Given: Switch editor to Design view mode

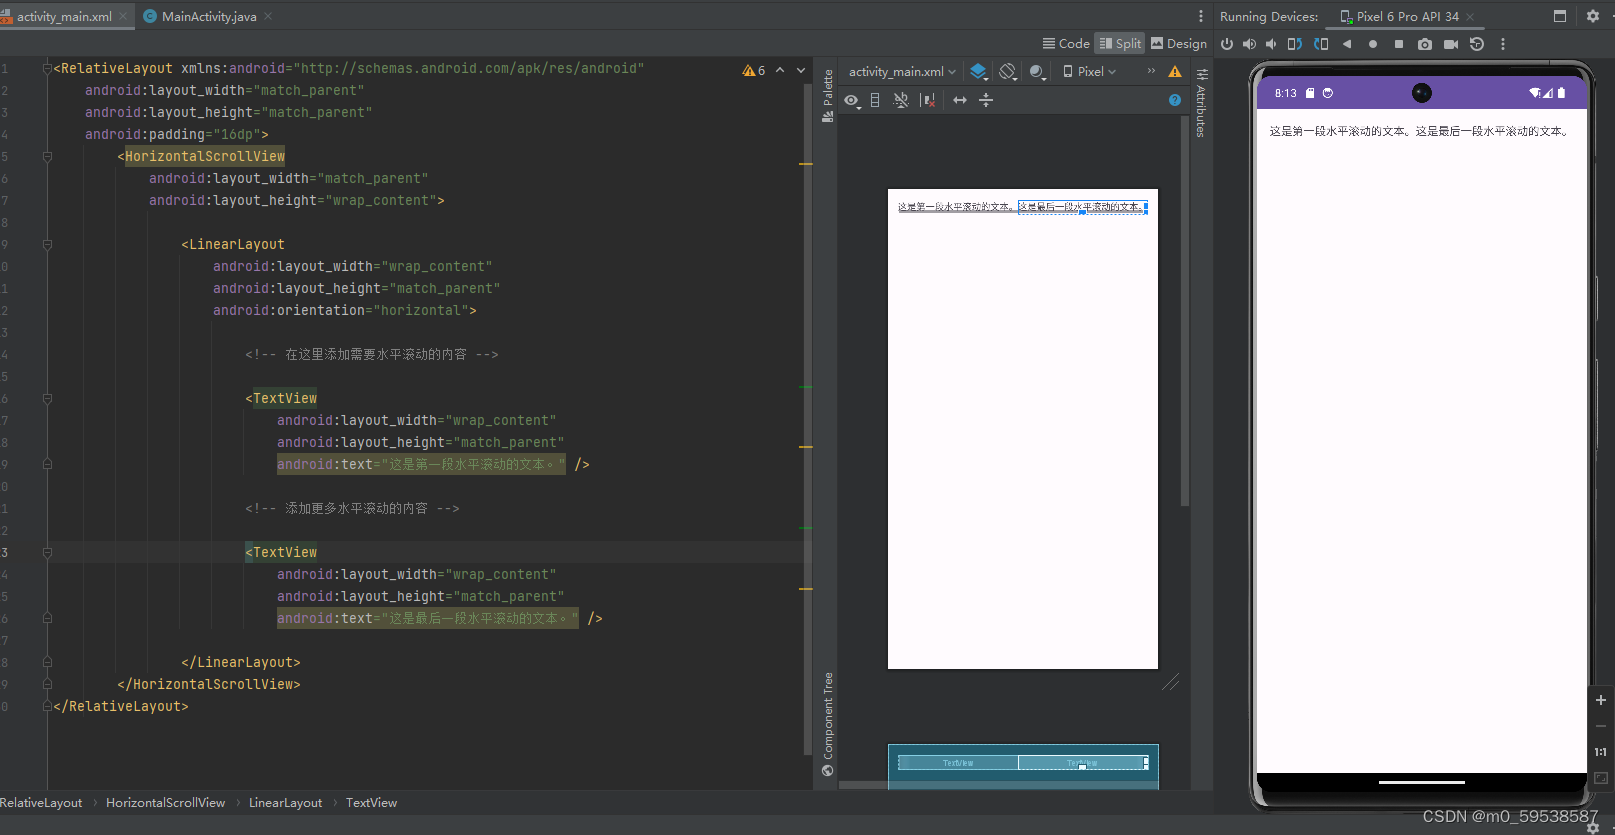Looking at the screenshot, I should click(1179, 44).
